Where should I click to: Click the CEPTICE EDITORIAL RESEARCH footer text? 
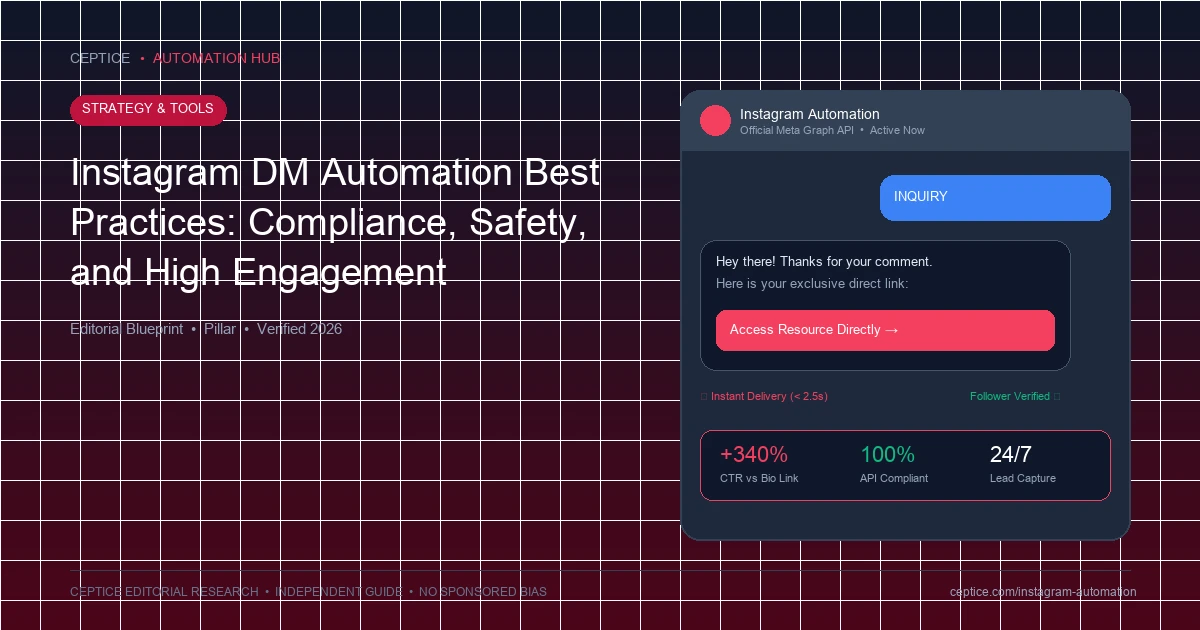point(164,592)
